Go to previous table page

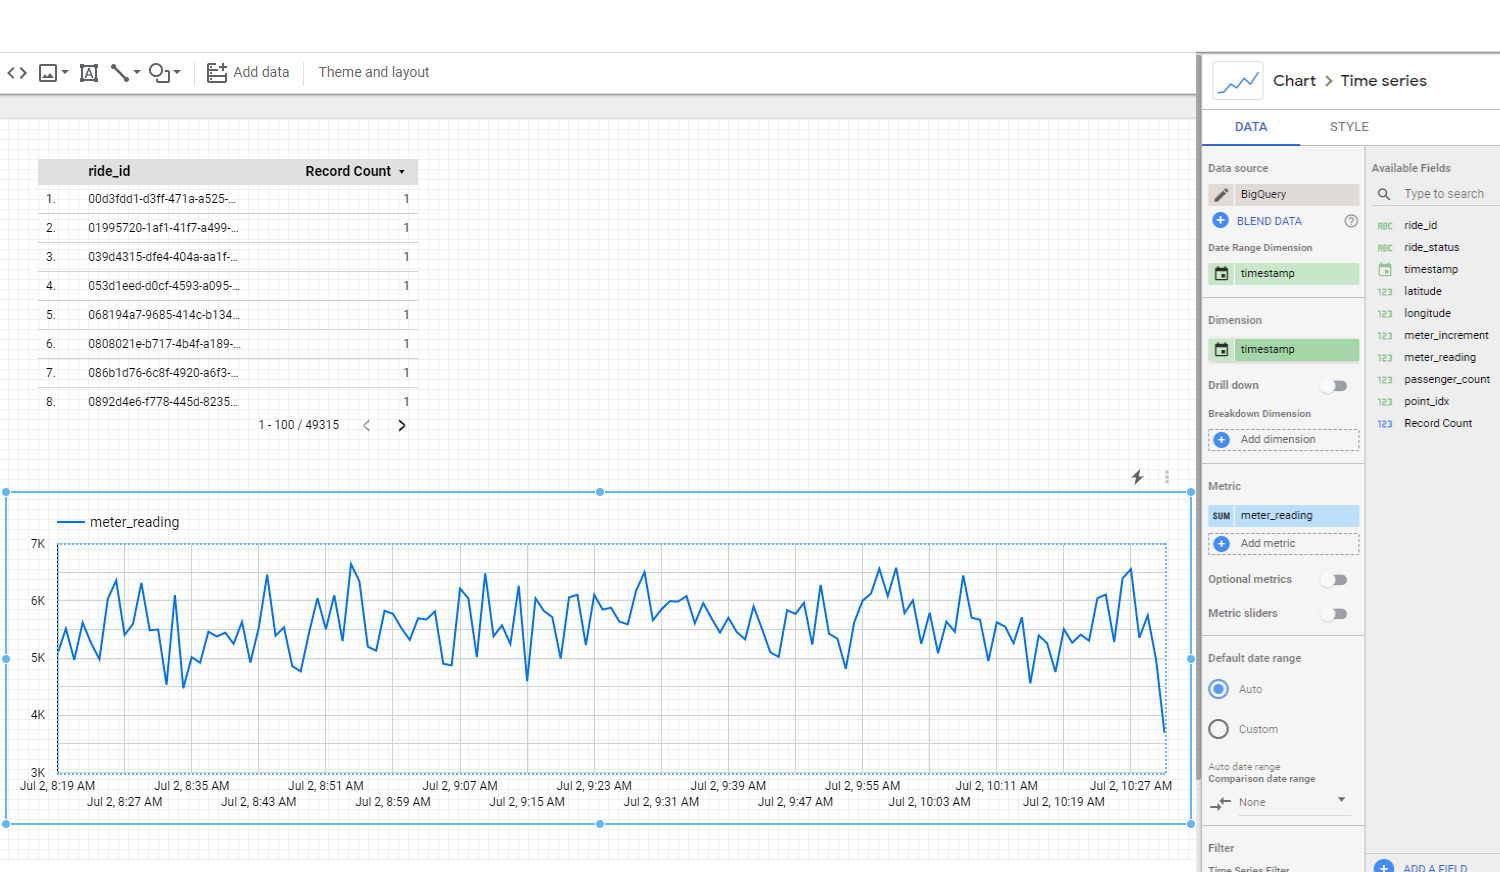(x=367, y=426)
